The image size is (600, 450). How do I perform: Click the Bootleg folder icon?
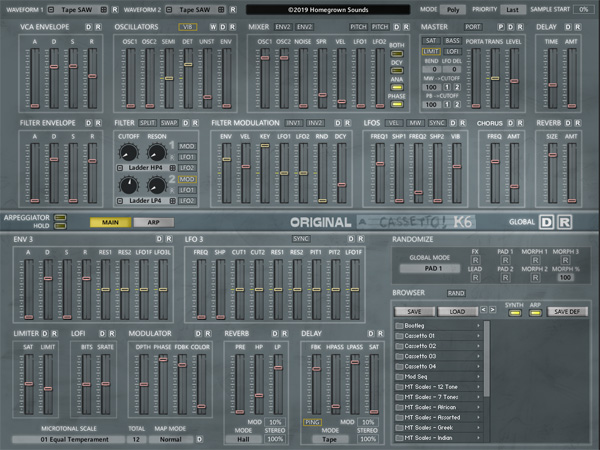click(398, 326)
